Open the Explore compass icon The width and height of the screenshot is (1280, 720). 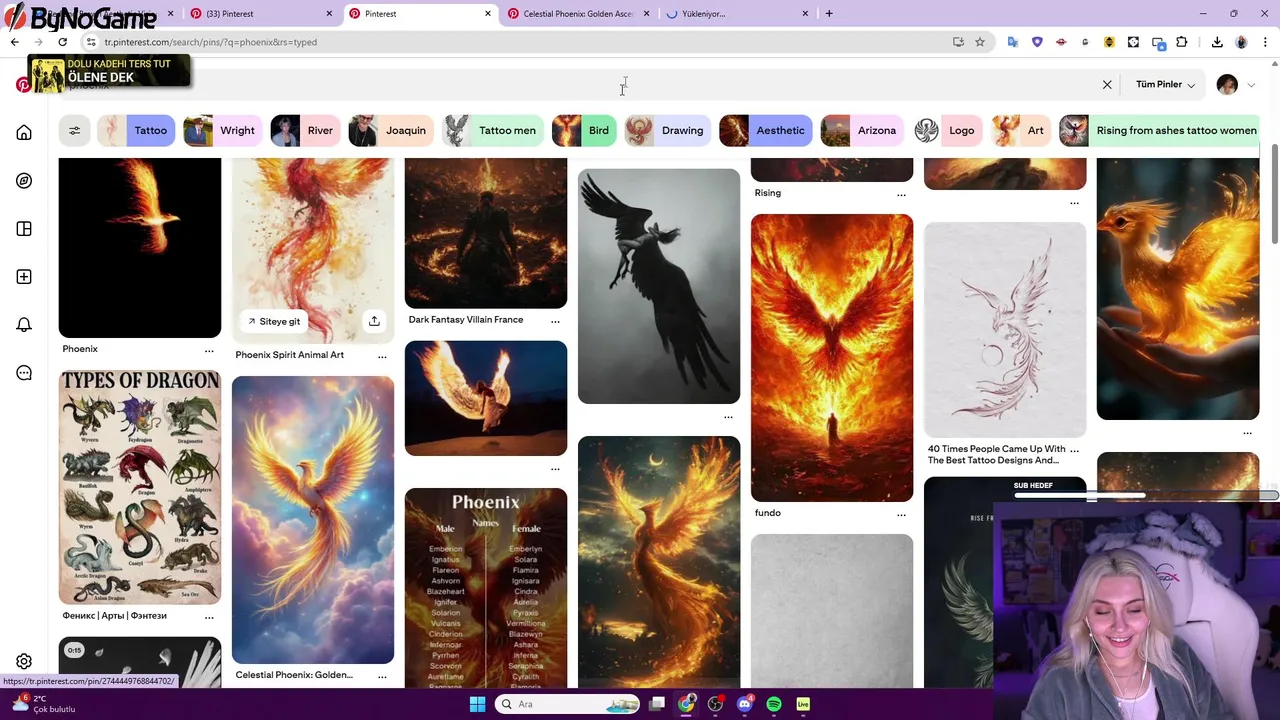coord(24,181)
